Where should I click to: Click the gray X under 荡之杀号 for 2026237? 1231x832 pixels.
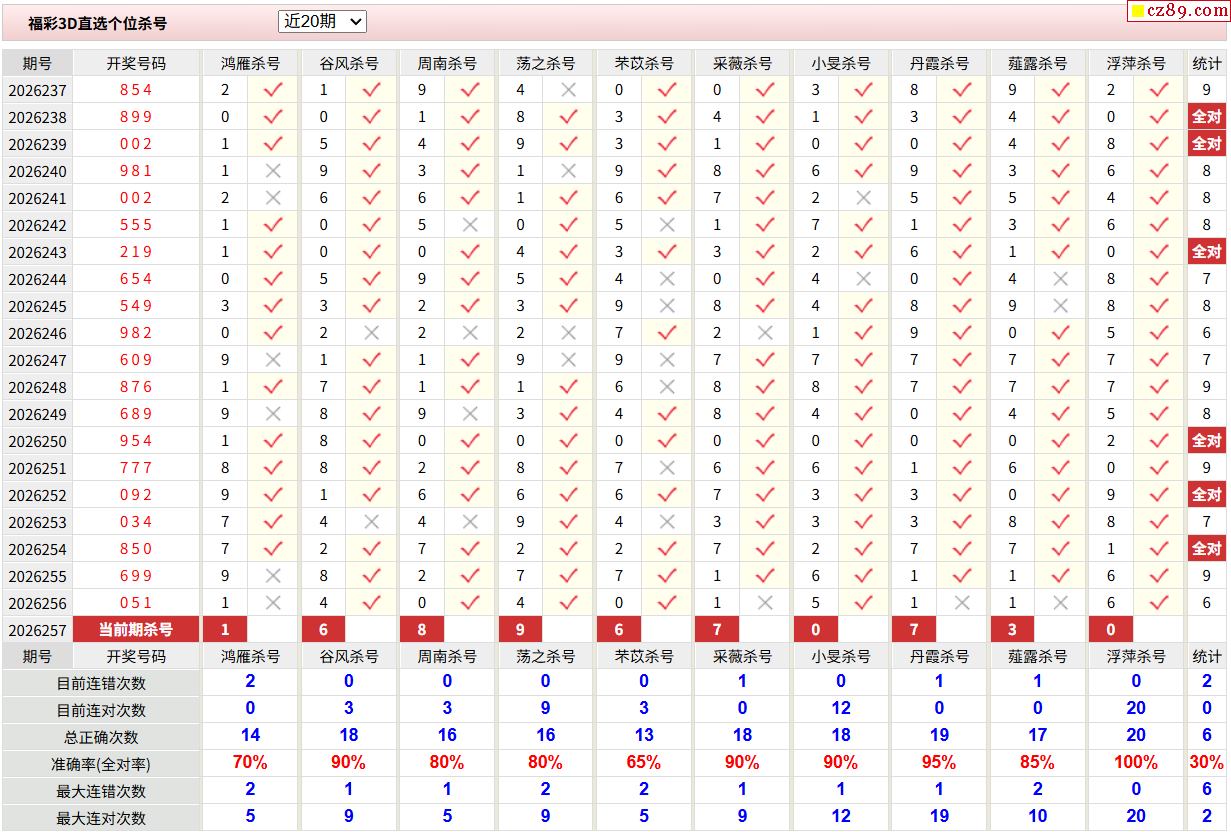tap(568, 89)
